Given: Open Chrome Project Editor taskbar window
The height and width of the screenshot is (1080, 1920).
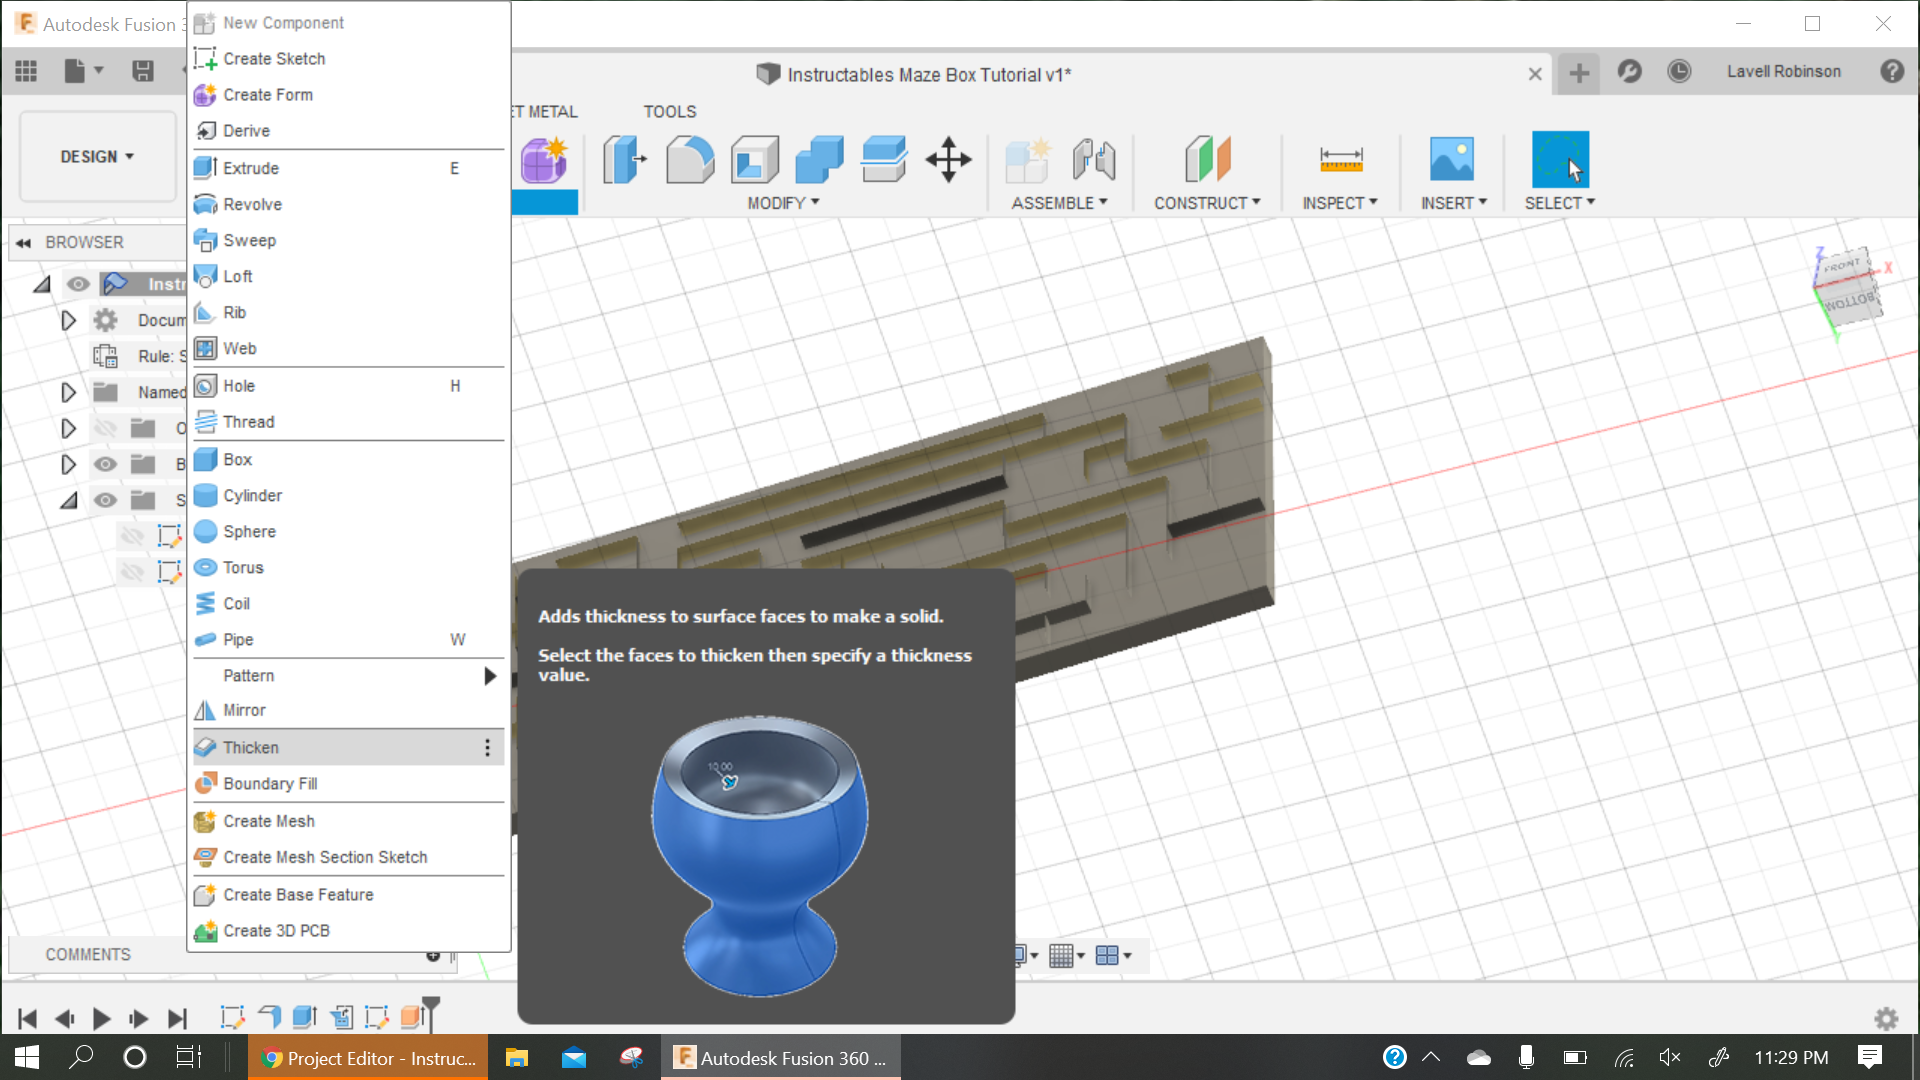Looking at the screenshot, I should pos(368,1058).
